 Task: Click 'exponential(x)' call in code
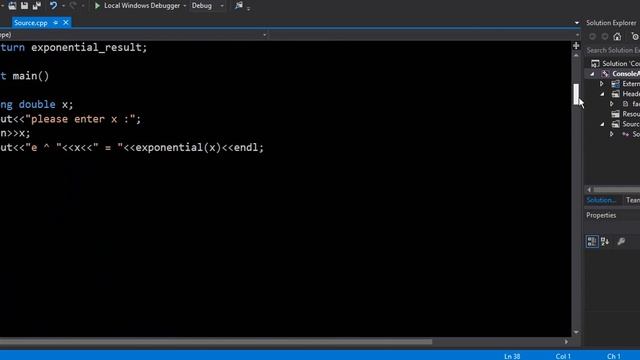(x=178, y=147)
